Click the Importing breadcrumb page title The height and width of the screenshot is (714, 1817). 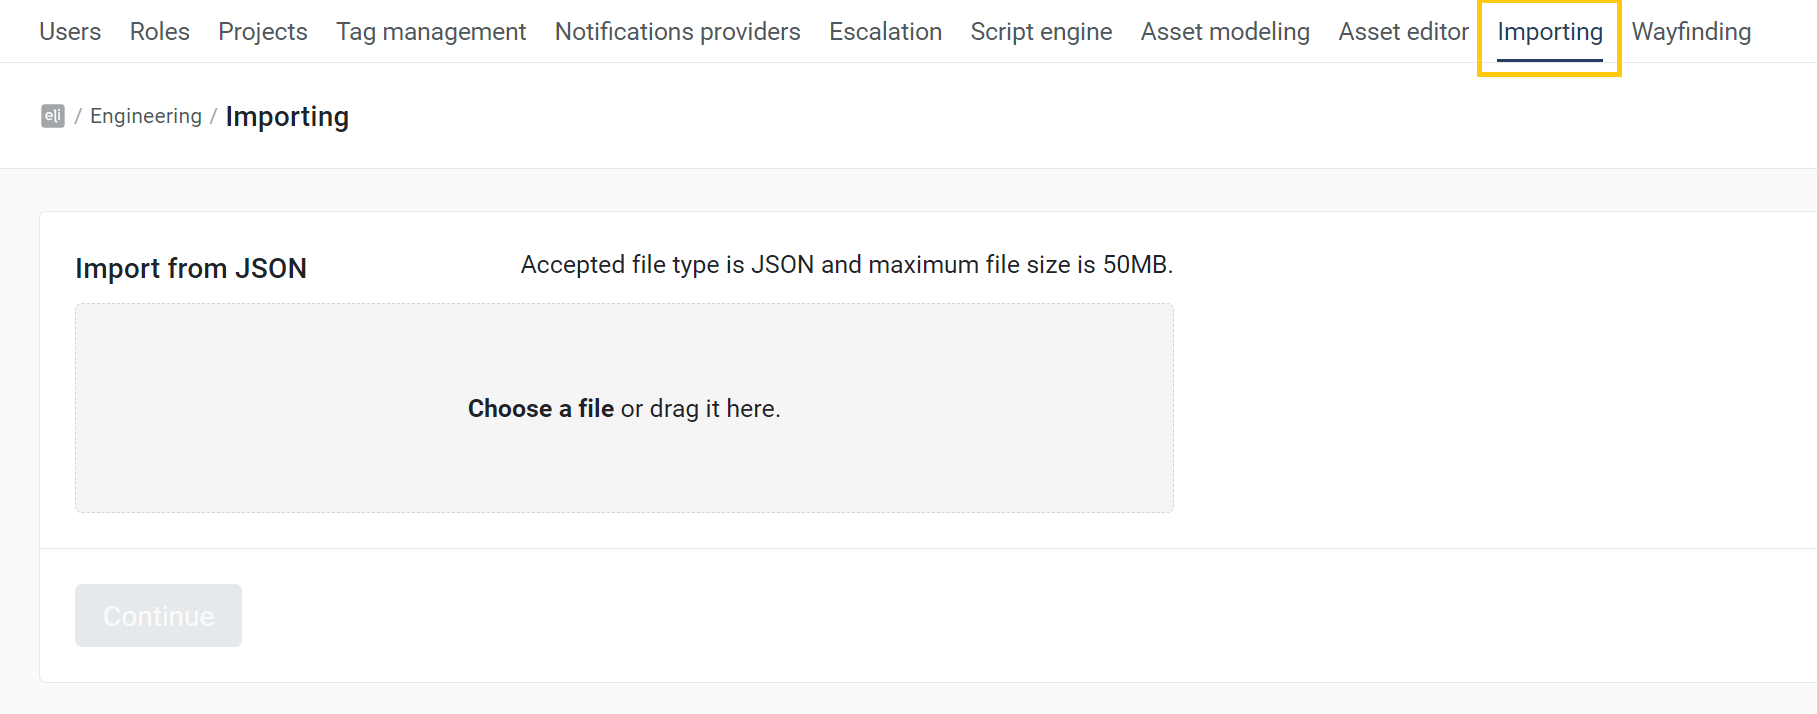tap(287, 117)
